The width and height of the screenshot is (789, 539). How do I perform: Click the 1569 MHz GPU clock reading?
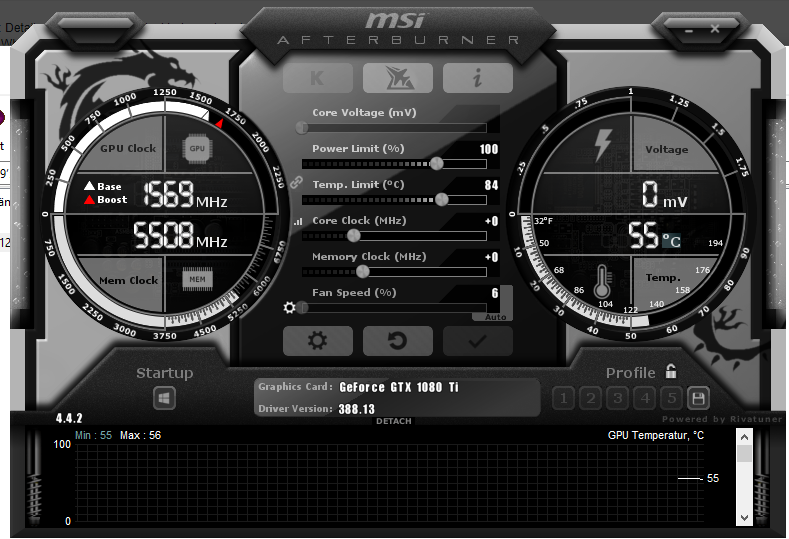[186, 194]
